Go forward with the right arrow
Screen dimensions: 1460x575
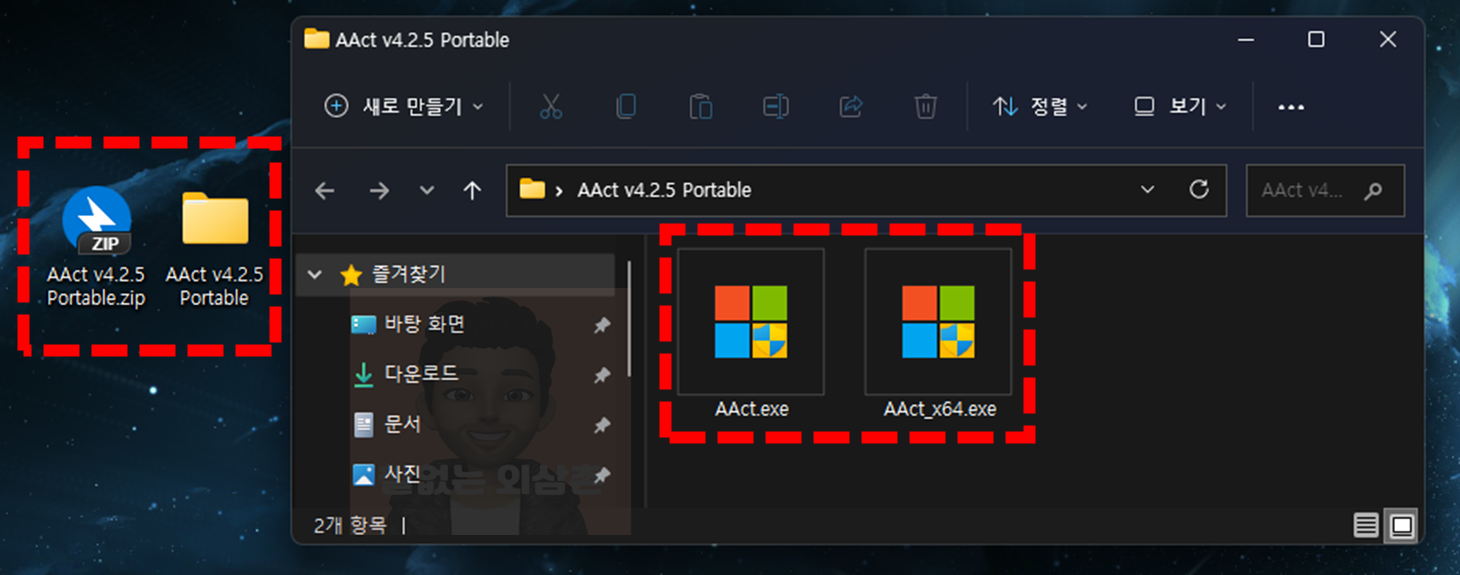(379, 190)
